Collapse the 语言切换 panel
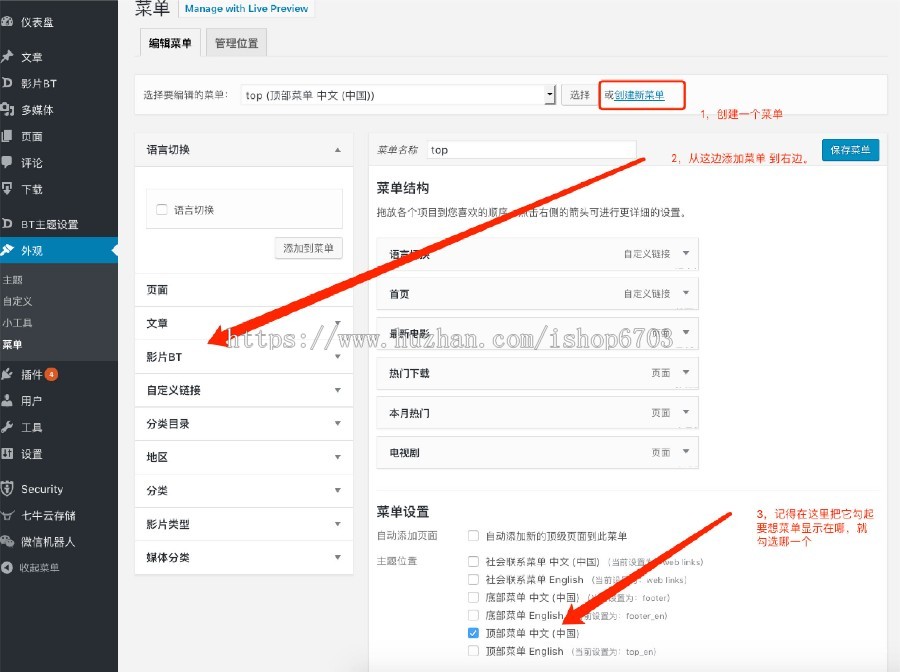This screenshot has height=672, width=900. [338, 150]
